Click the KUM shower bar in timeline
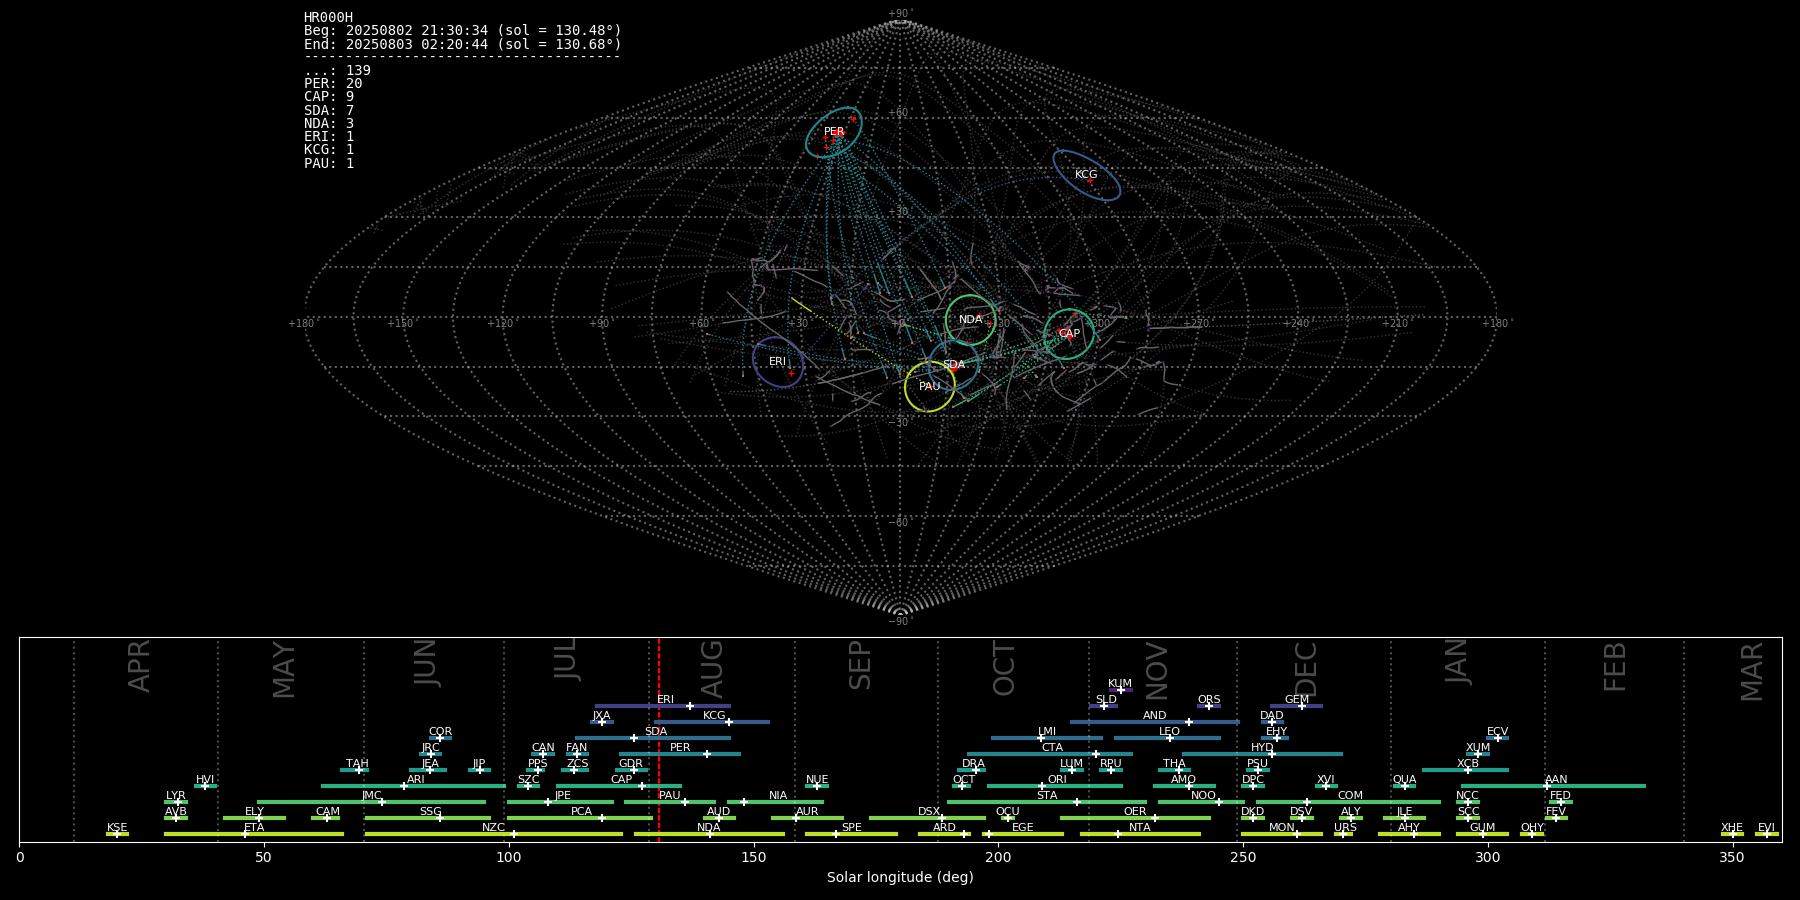The height and width of the screenshot is (900, 1800). (x=1121, y=690)
